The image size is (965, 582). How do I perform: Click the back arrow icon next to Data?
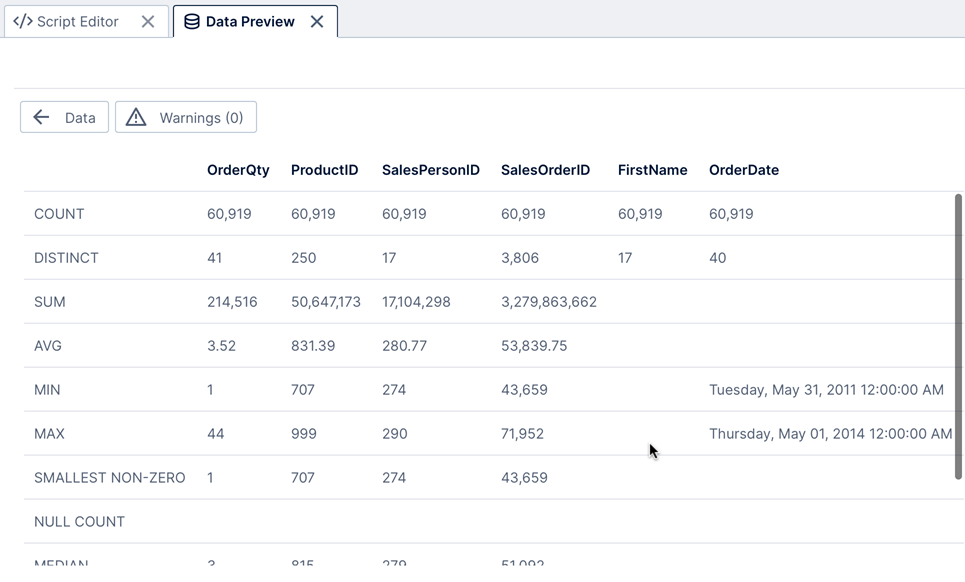[41, 116]
